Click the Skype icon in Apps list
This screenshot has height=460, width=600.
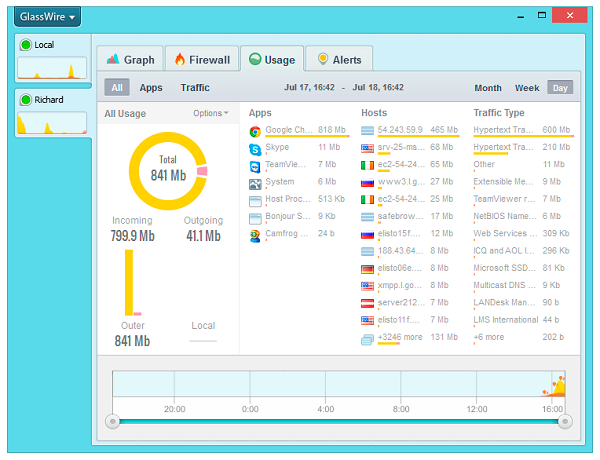255,148
